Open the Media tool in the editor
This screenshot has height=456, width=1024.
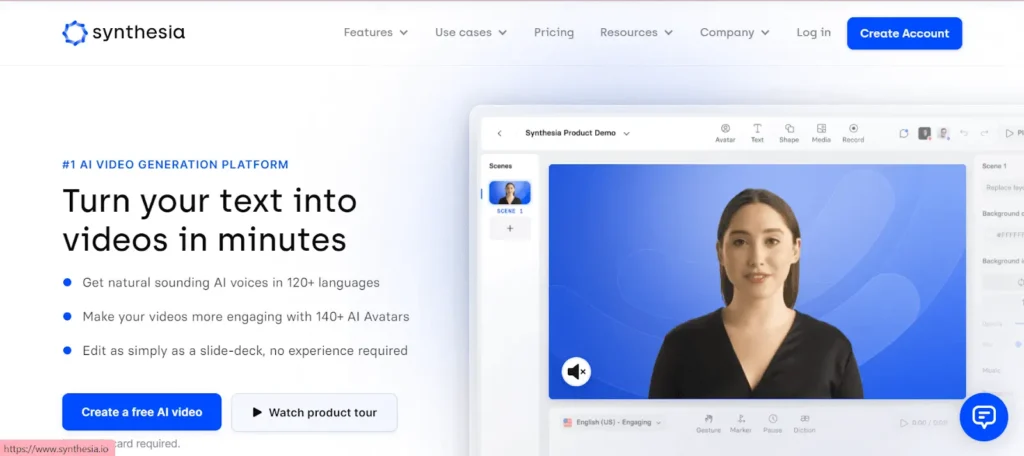821,133
